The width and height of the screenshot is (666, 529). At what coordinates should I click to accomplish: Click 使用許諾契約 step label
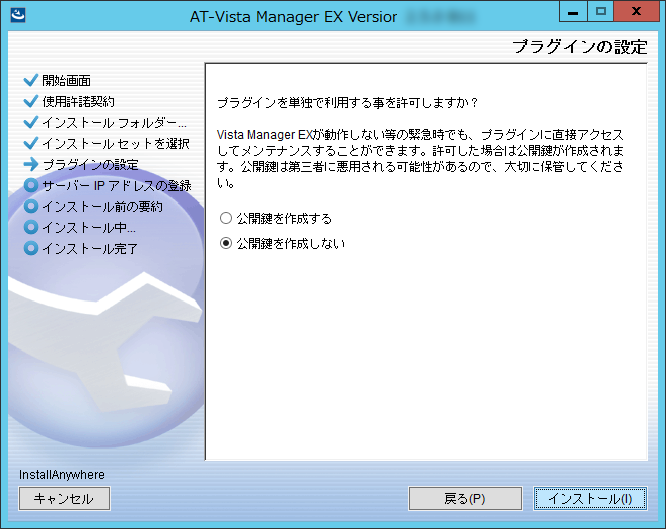click(x=79, y=102)
